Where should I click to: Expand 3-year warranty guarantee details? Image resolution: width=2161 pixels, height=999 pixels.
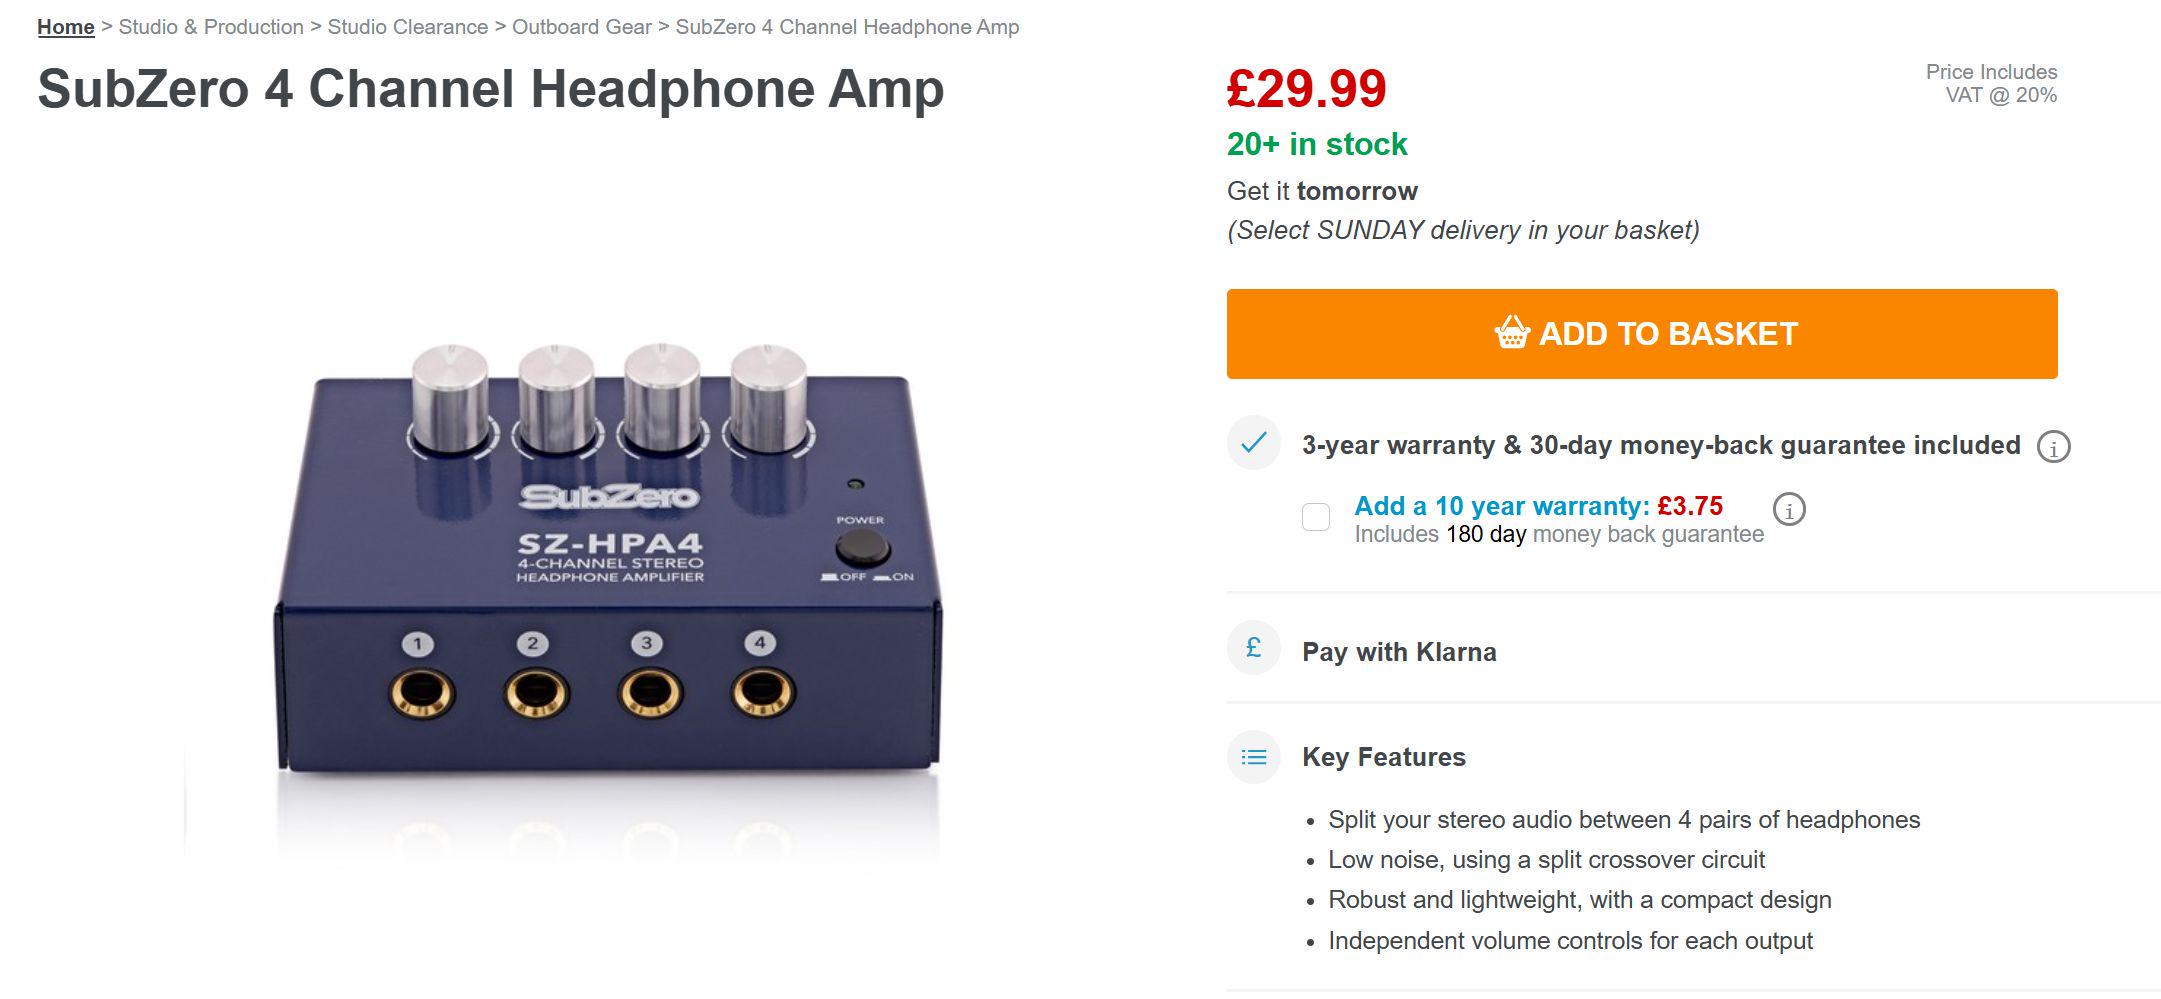click(x=1660, y=445)
